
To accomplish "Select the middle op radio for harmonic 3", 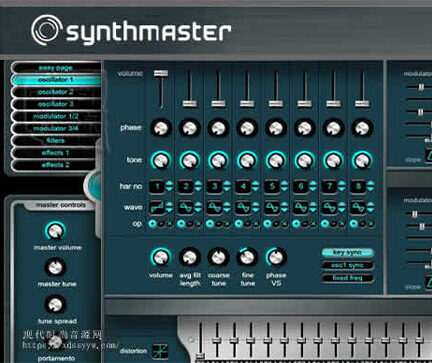I will point(219,224).
